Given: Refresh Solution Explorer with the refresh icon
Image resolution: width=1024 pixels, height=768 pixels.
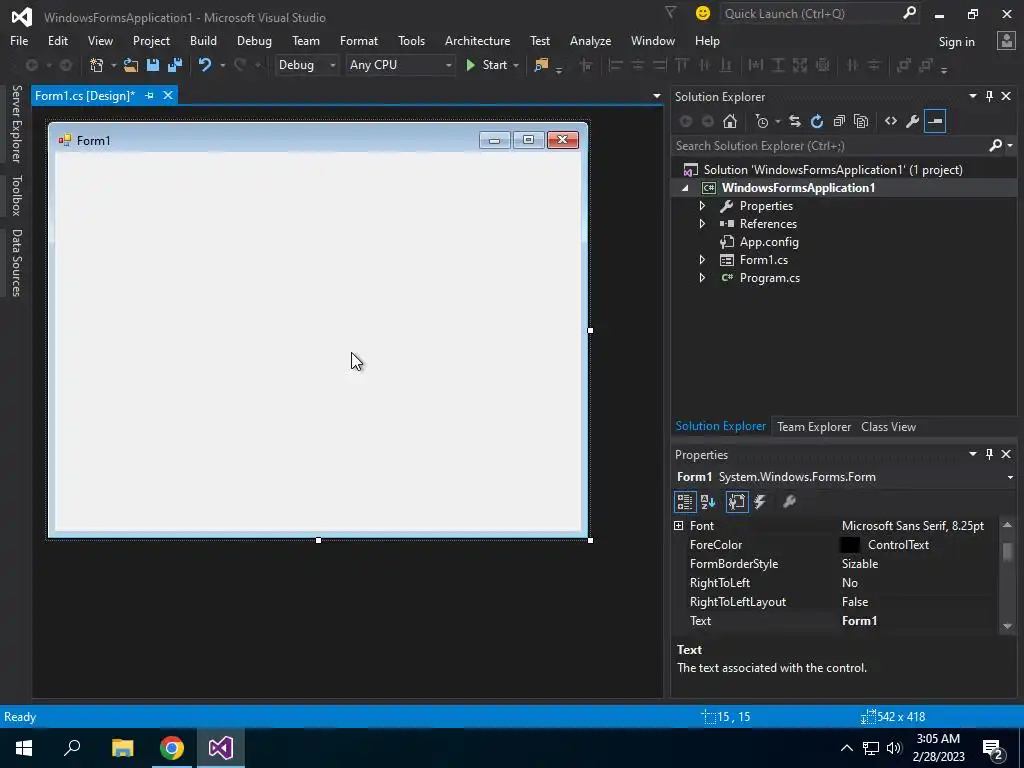Looking at the screenshot, I should pyautogui.click(x=816, y=121).
